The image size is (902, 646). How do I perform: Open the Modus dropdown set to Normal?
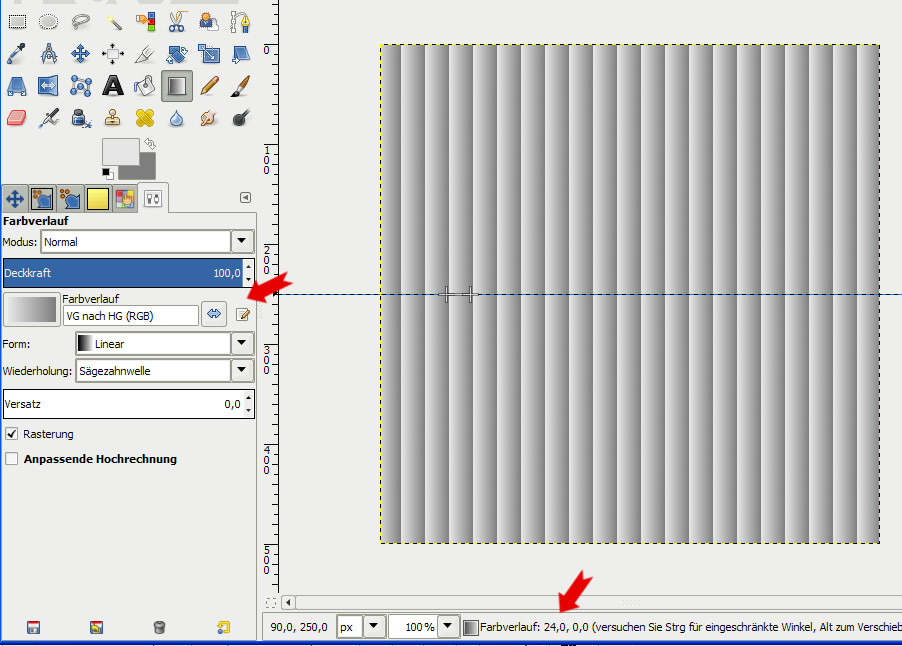(147, 242)
